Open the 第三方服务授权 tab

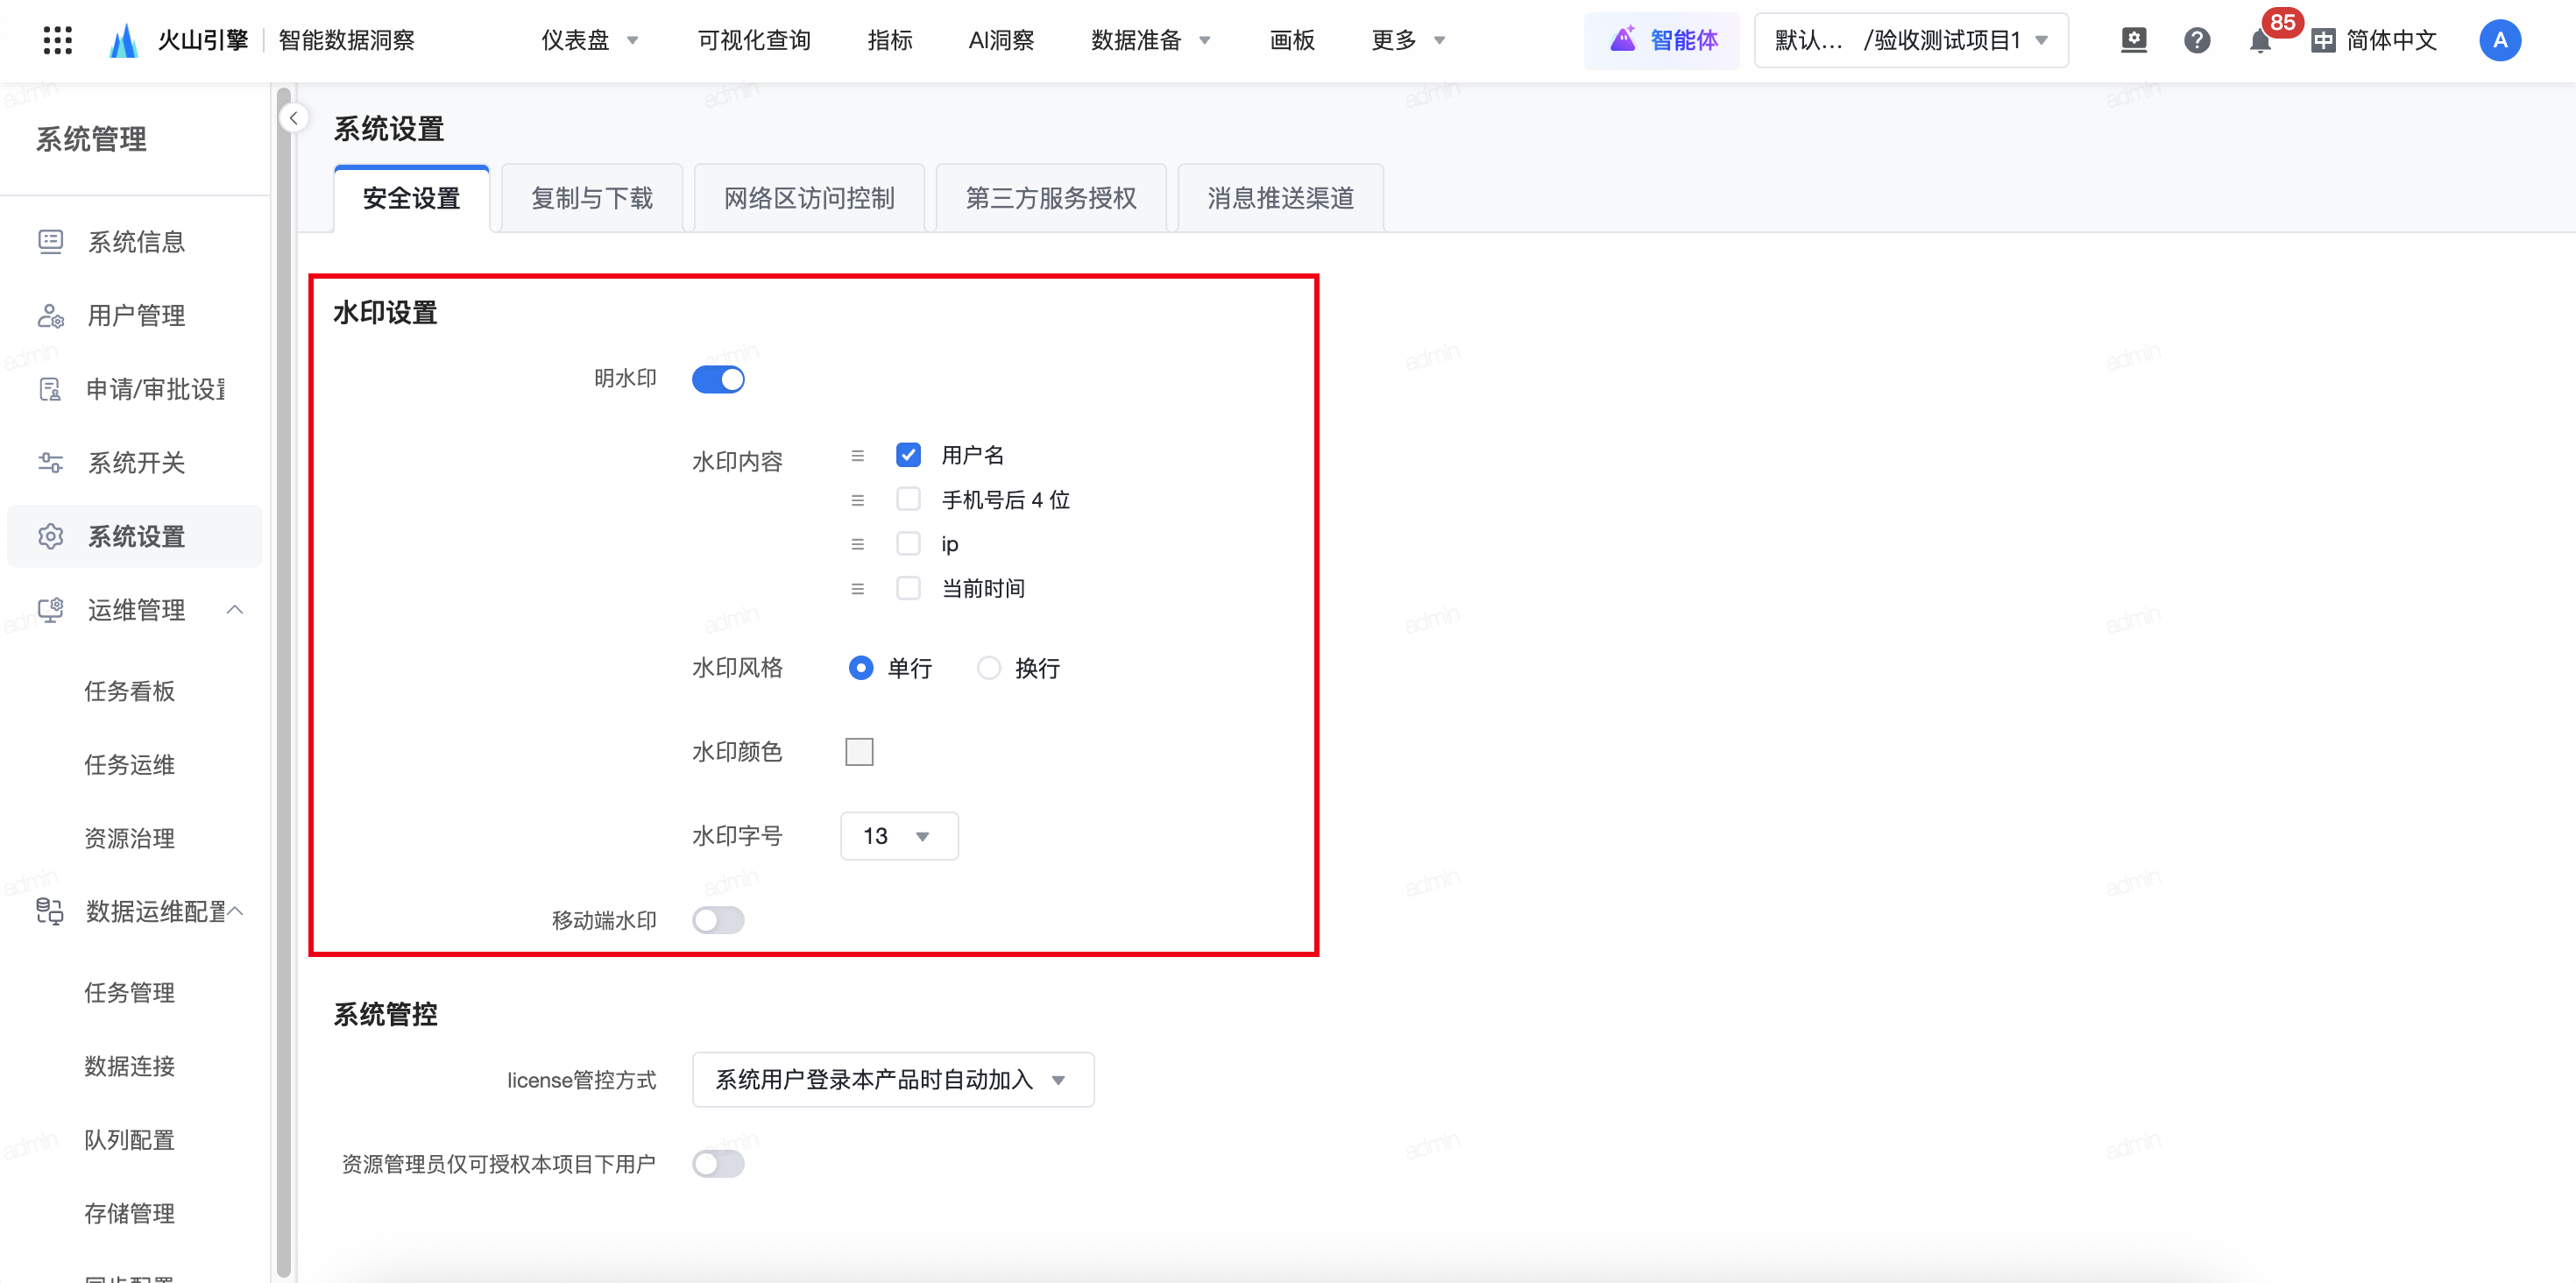(x=1050, y=198)
